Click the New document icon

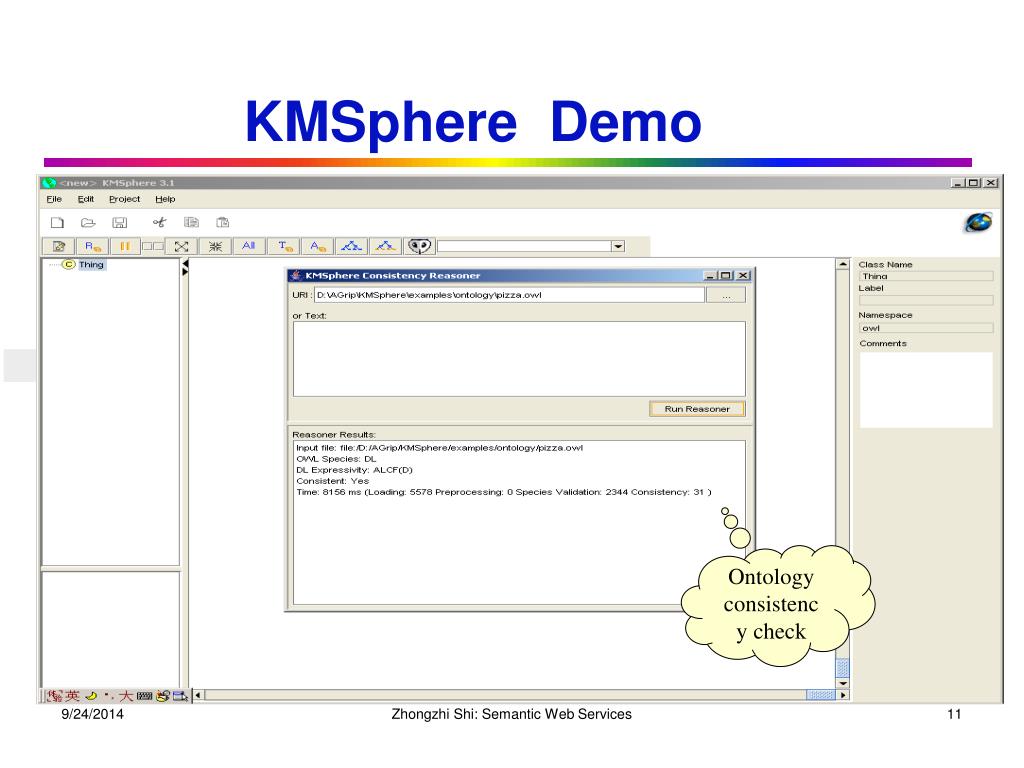[57, 223]
